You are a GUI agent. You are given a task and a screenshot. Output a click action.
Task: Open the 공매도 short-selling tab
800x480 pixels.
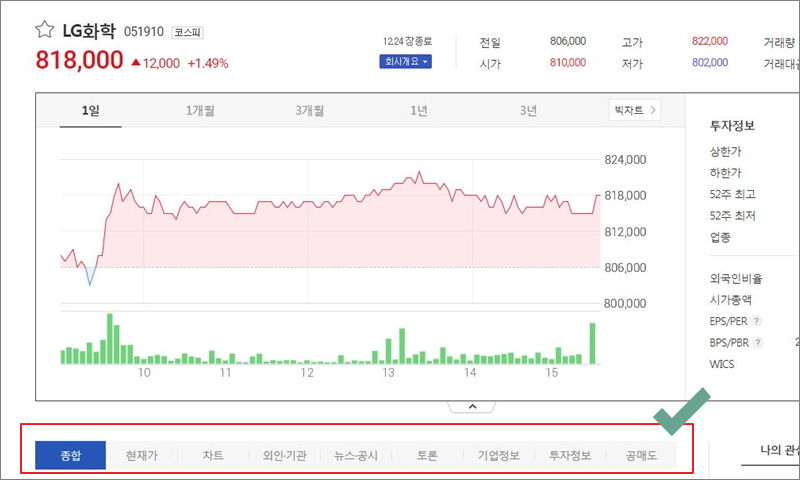641,455
